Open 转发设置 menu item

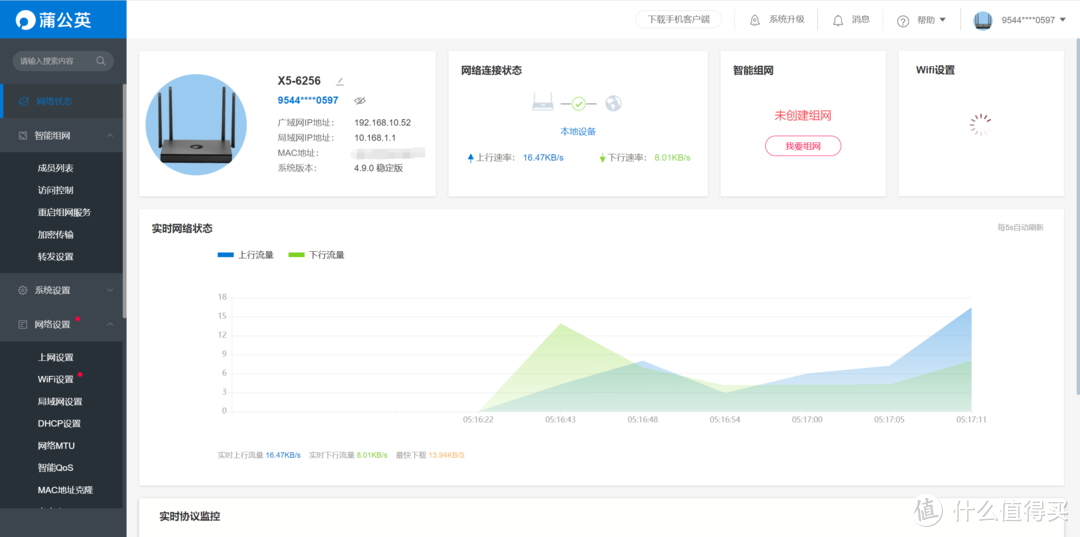pos(56,256)
